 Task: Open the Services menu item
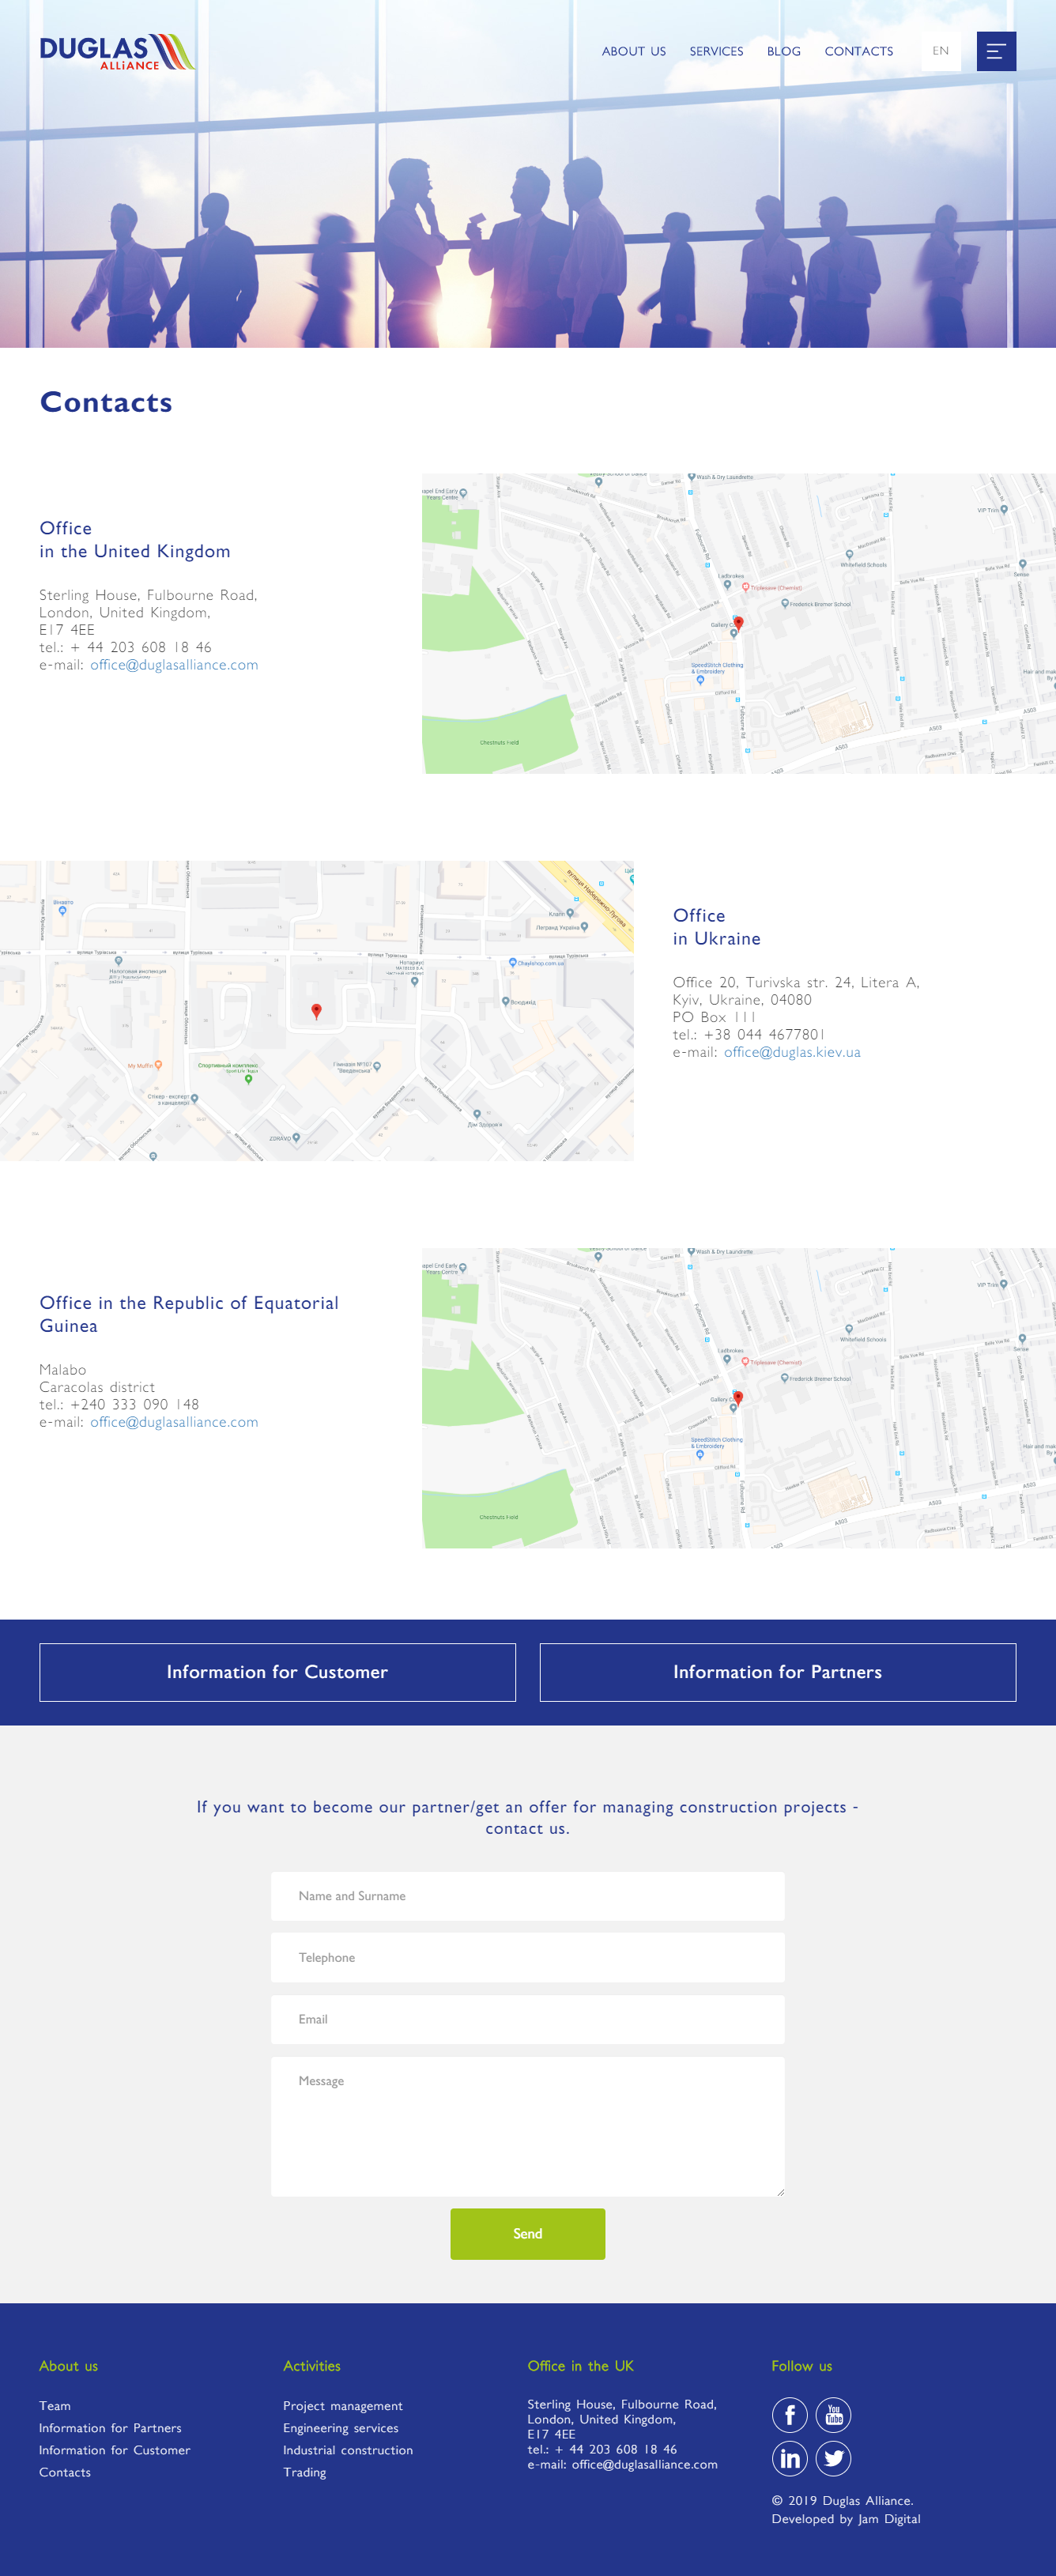pyautogui.click(x=716, y=52)
